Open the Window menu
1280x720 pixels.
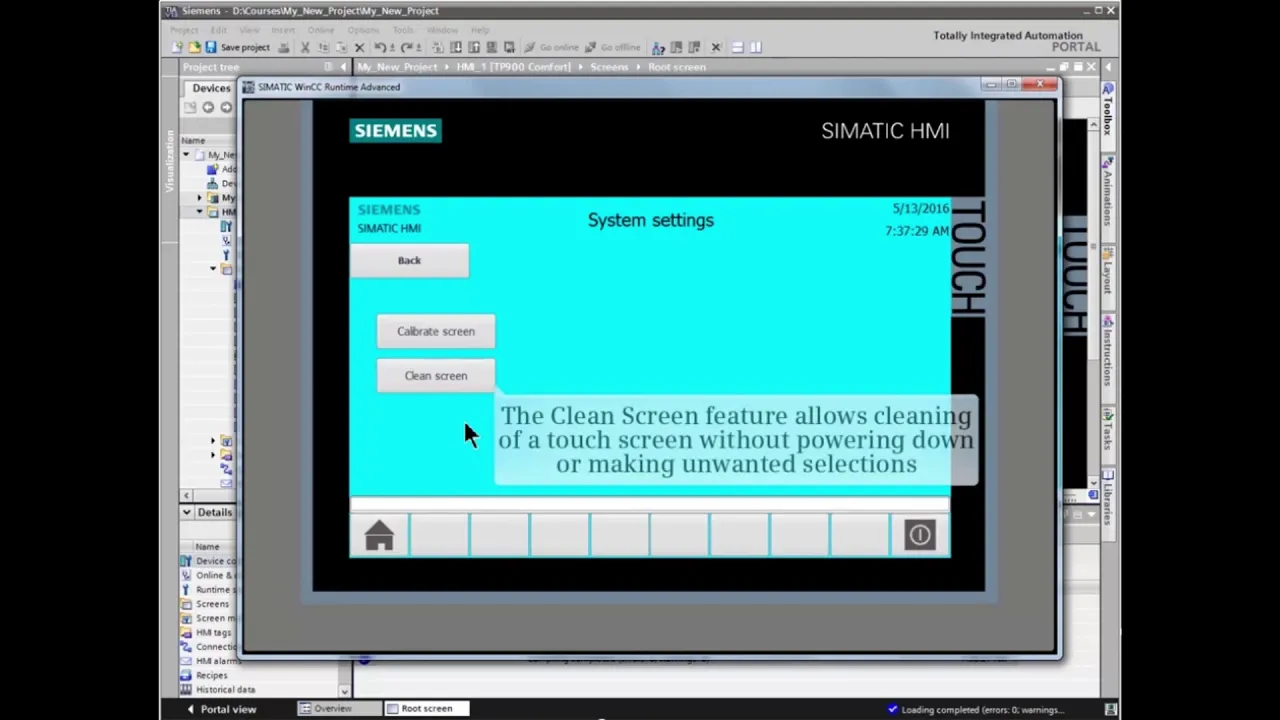[x=442, y=30]
